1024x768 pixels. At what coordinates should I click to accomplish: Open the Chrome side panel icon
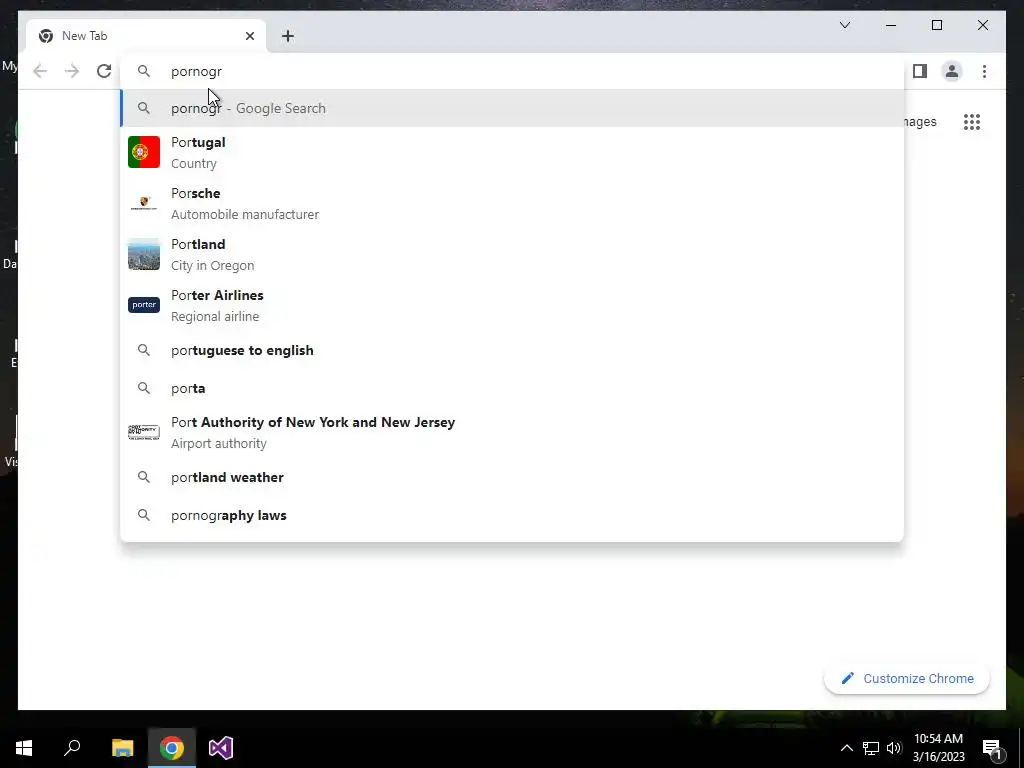pyautogui.click(x=920, y=71)
